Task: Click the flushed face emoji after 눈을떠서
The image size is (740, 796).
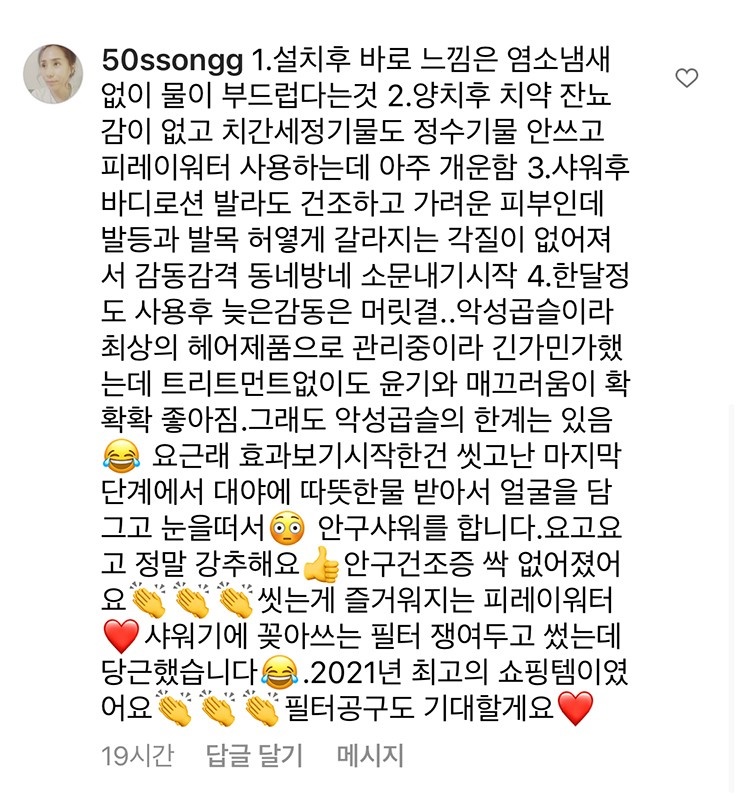Action: 288,528
